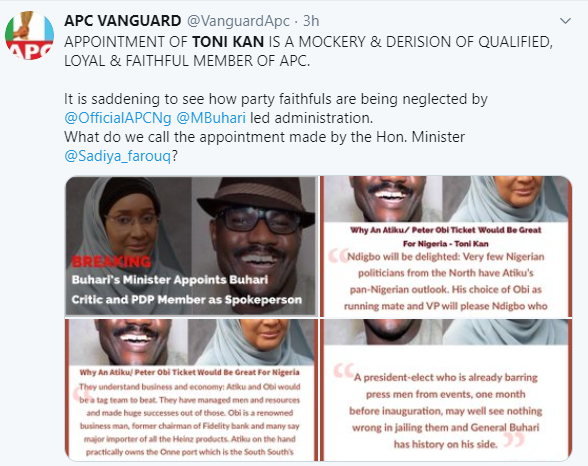Open the @Sadiya_farouq mentioned profile
The image size is (588, 466).
tap(118, 156)
